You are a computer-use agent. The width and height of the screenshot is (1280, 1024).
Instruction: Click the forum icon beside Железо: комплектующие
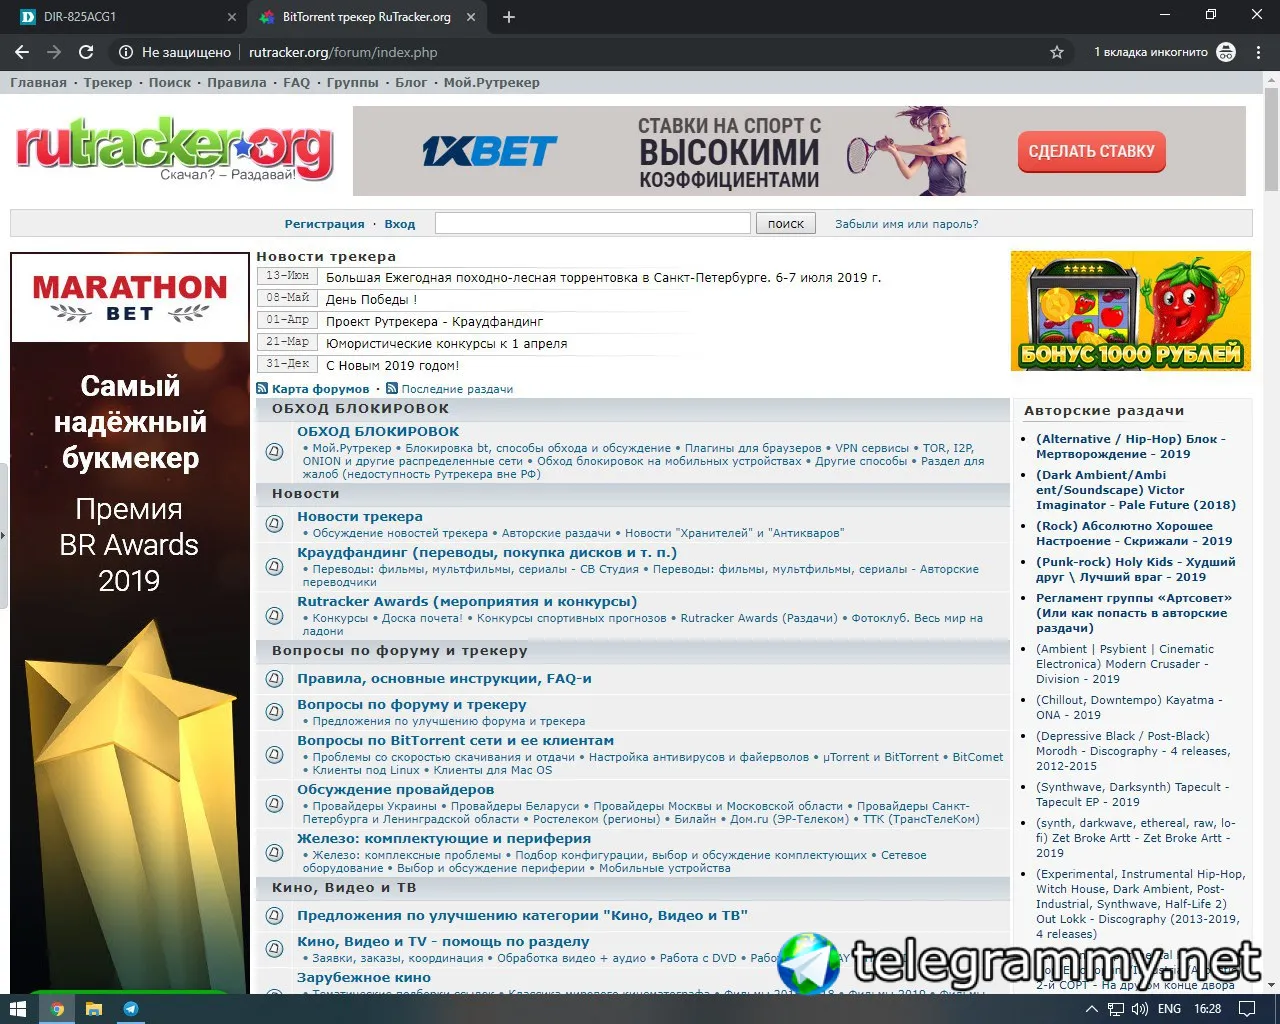(274, 853)
